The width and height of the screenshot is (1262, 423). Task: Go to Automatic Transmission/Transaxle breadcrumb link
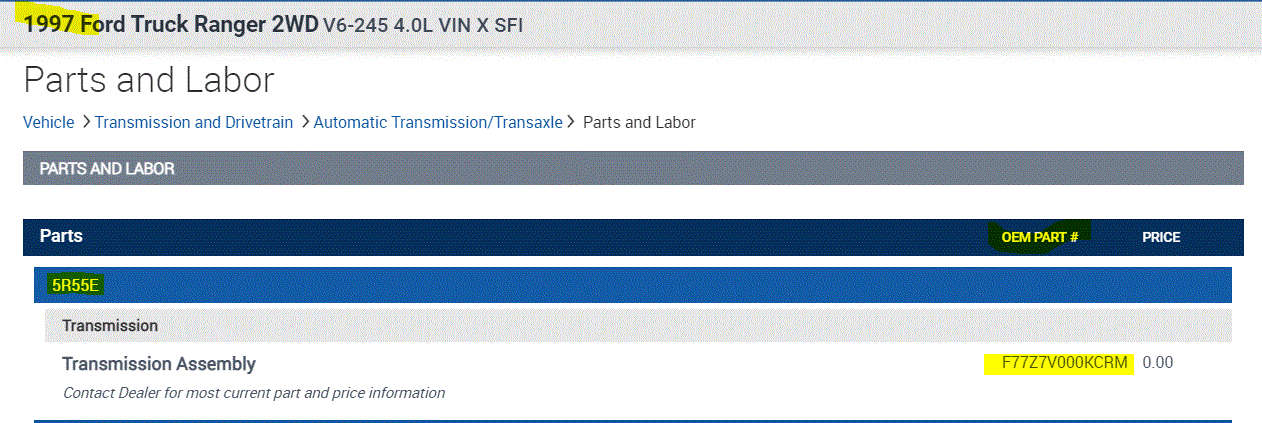(438, 122)
